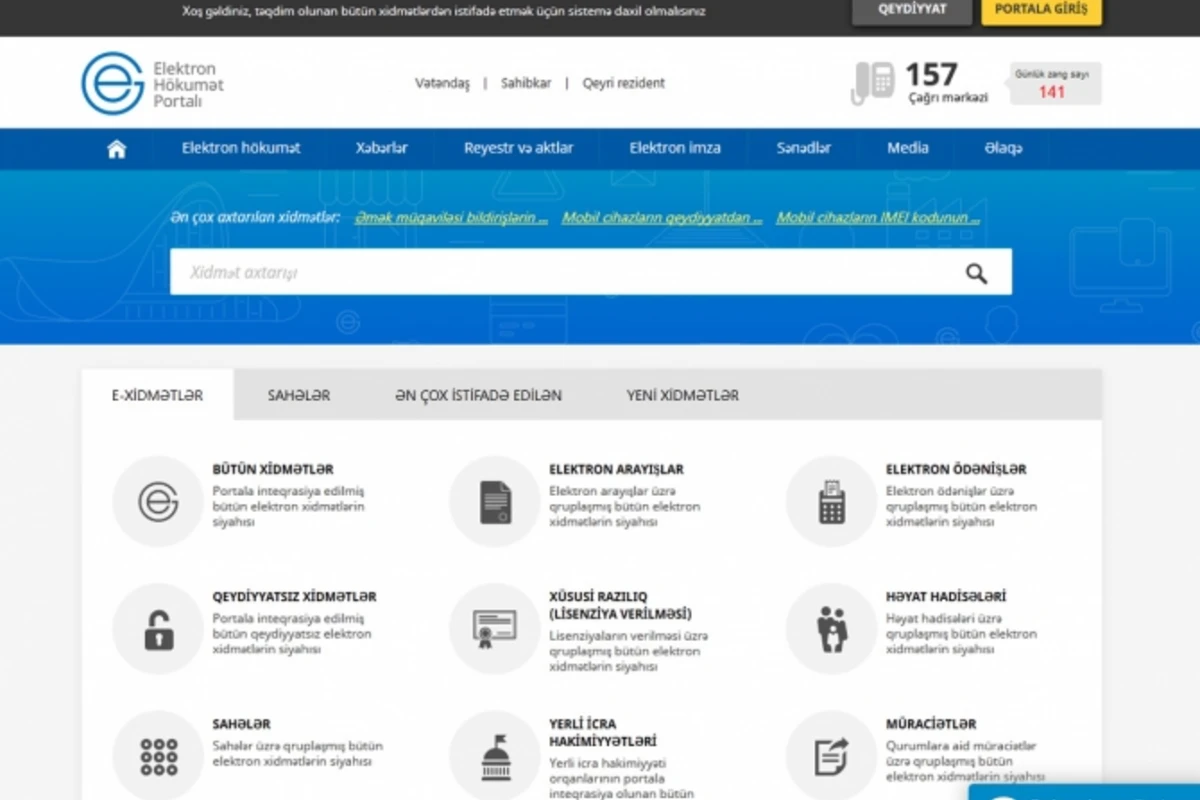Select the Yeni Xidmətlər tab
Screen dimensions: 1200x800
coord(682,395)
